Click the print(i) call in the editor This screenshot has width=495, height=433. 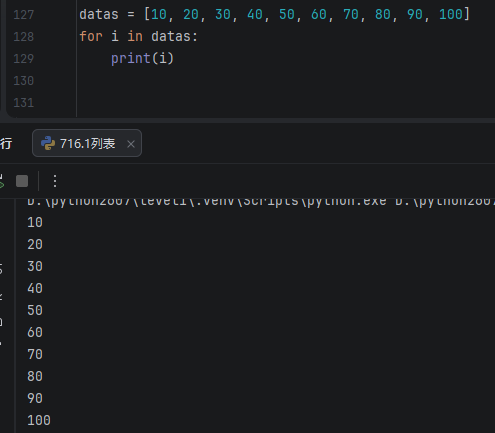pos(142,59)
